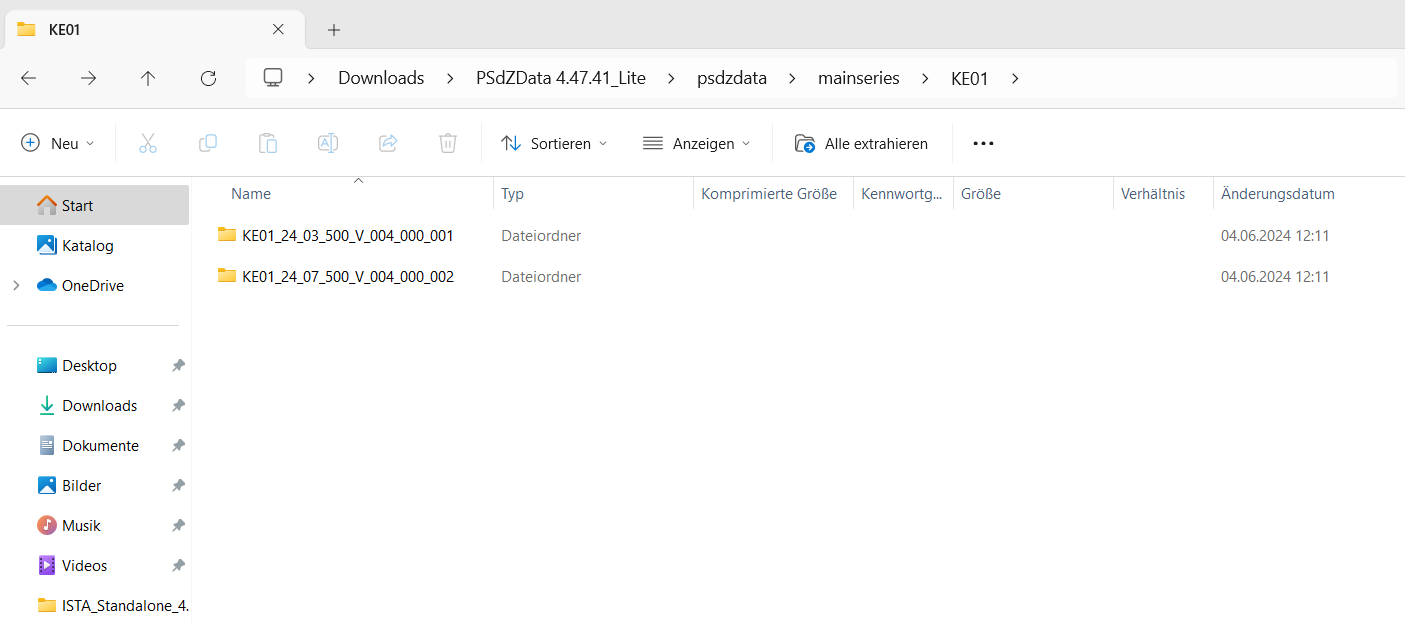Click the Delete trash icon
The height and width of the screenshot is (623, 1405).
[448, 143]
